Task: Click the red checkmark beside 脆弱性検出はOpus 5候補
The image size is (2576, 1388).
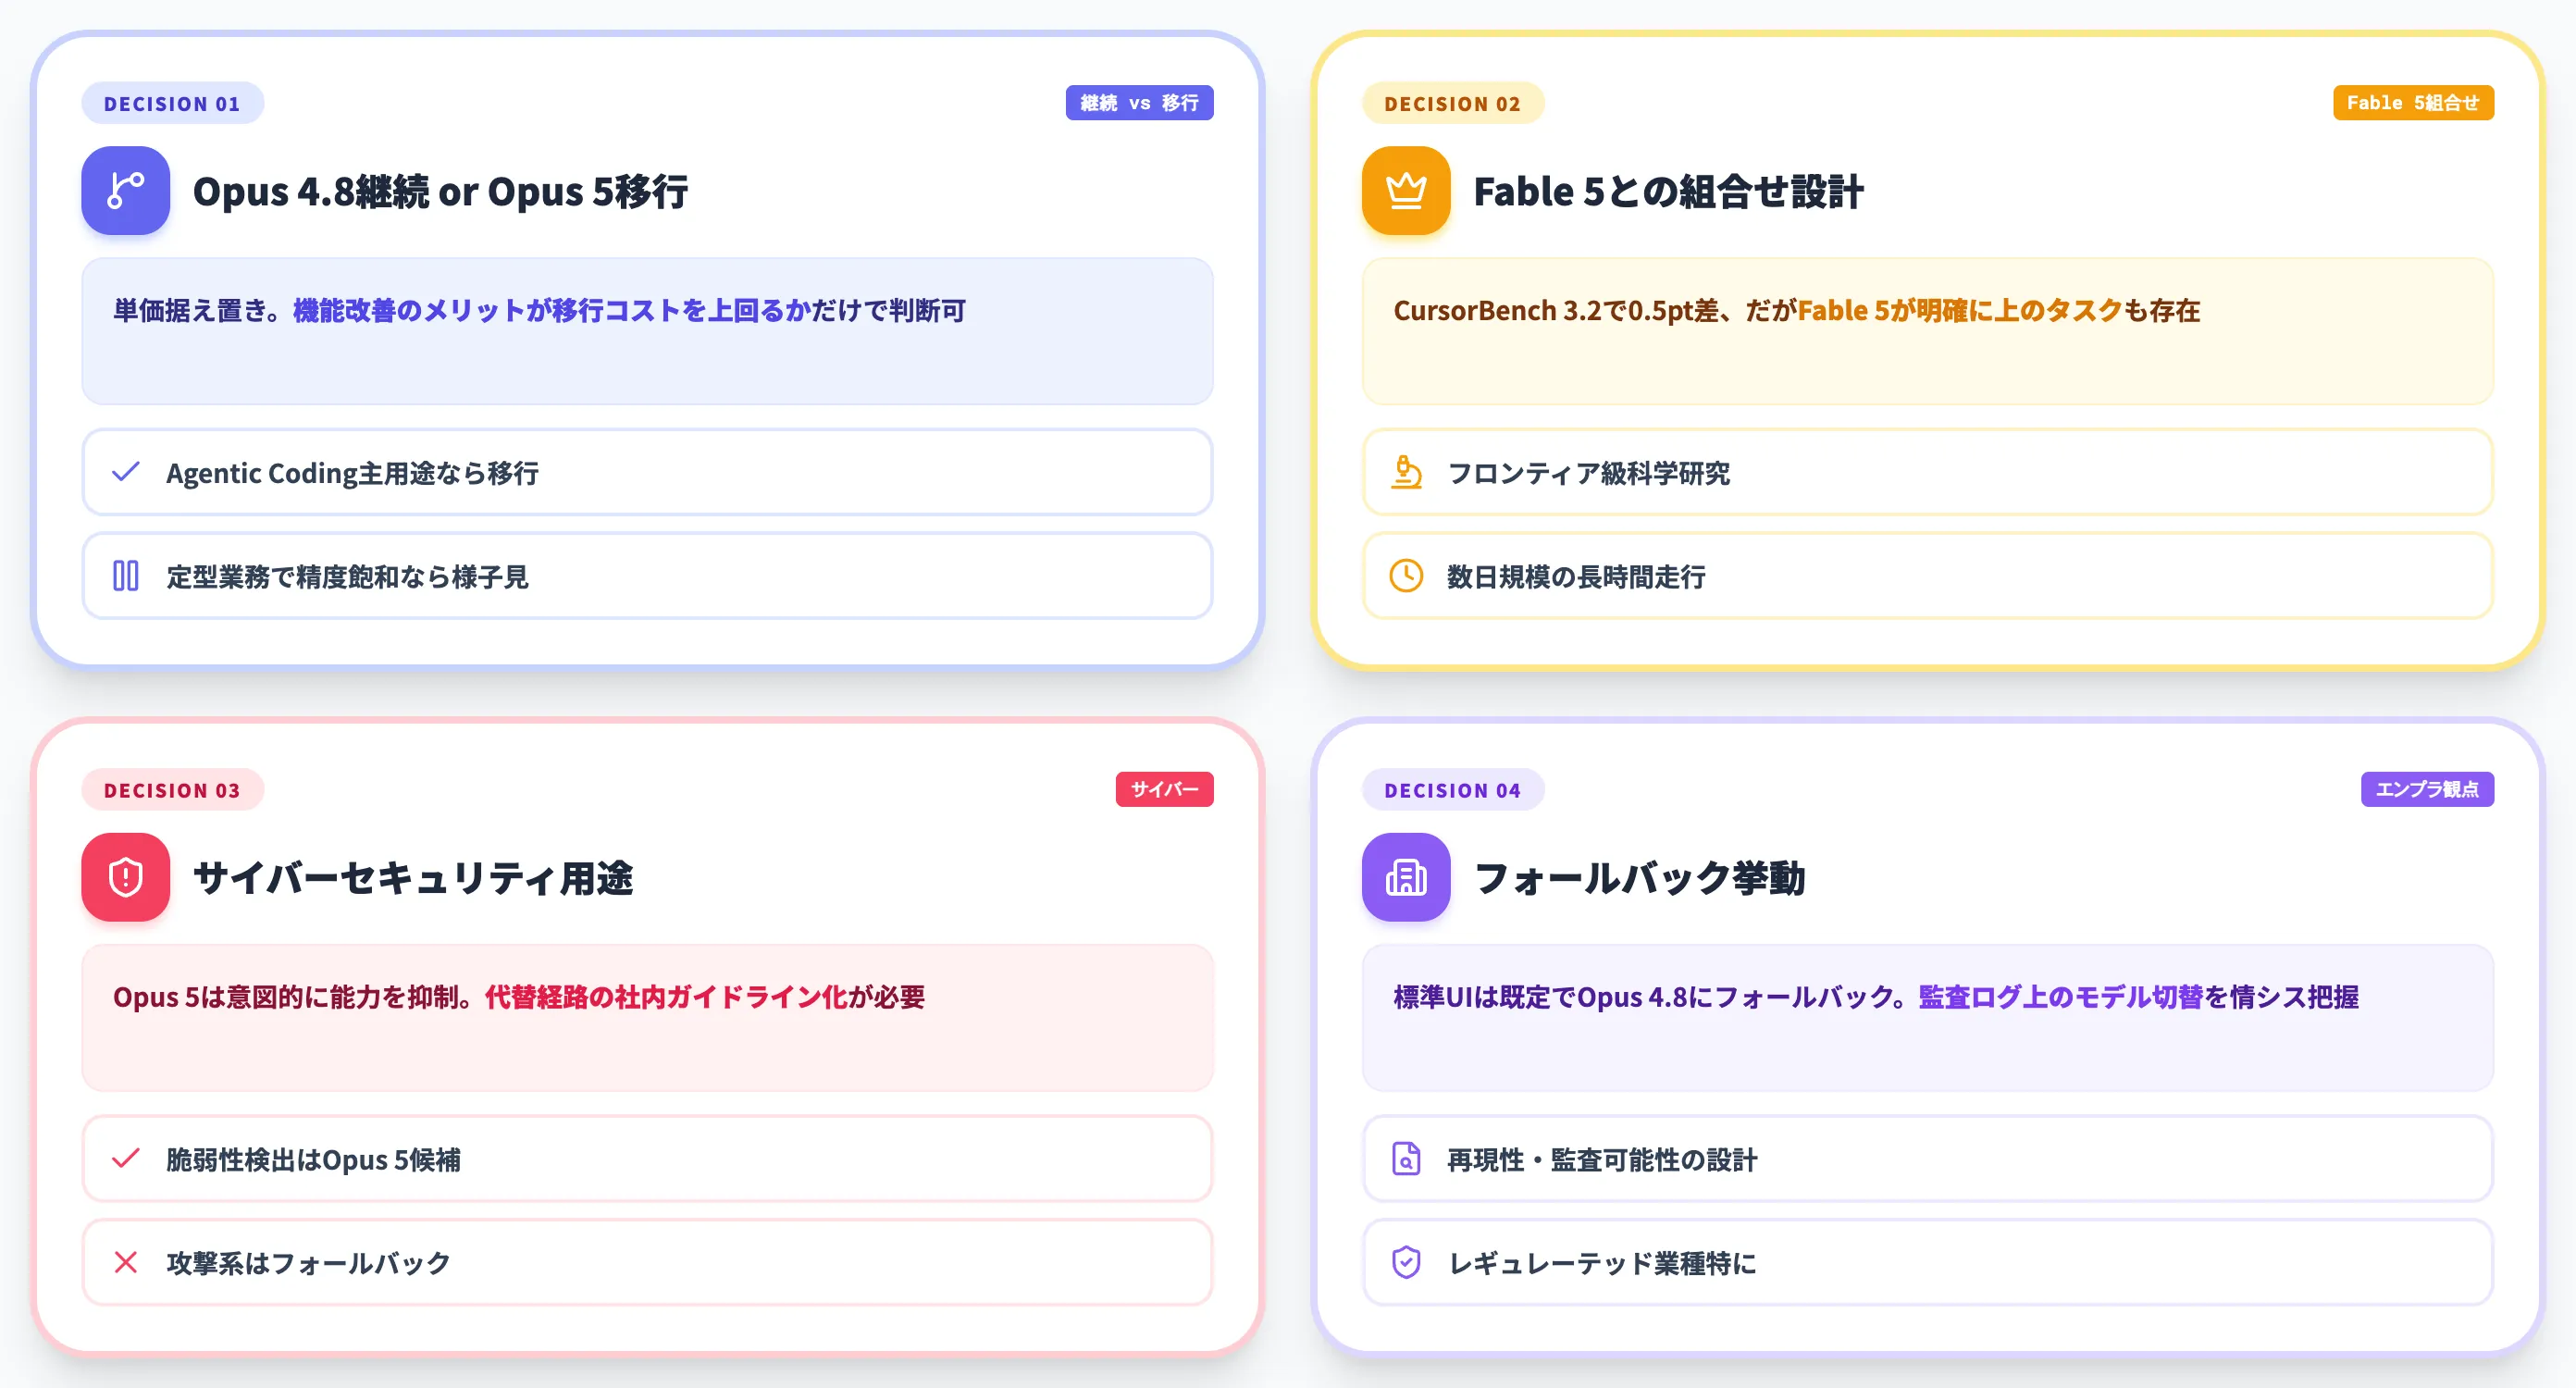Action: click(x=126, y=1159)
